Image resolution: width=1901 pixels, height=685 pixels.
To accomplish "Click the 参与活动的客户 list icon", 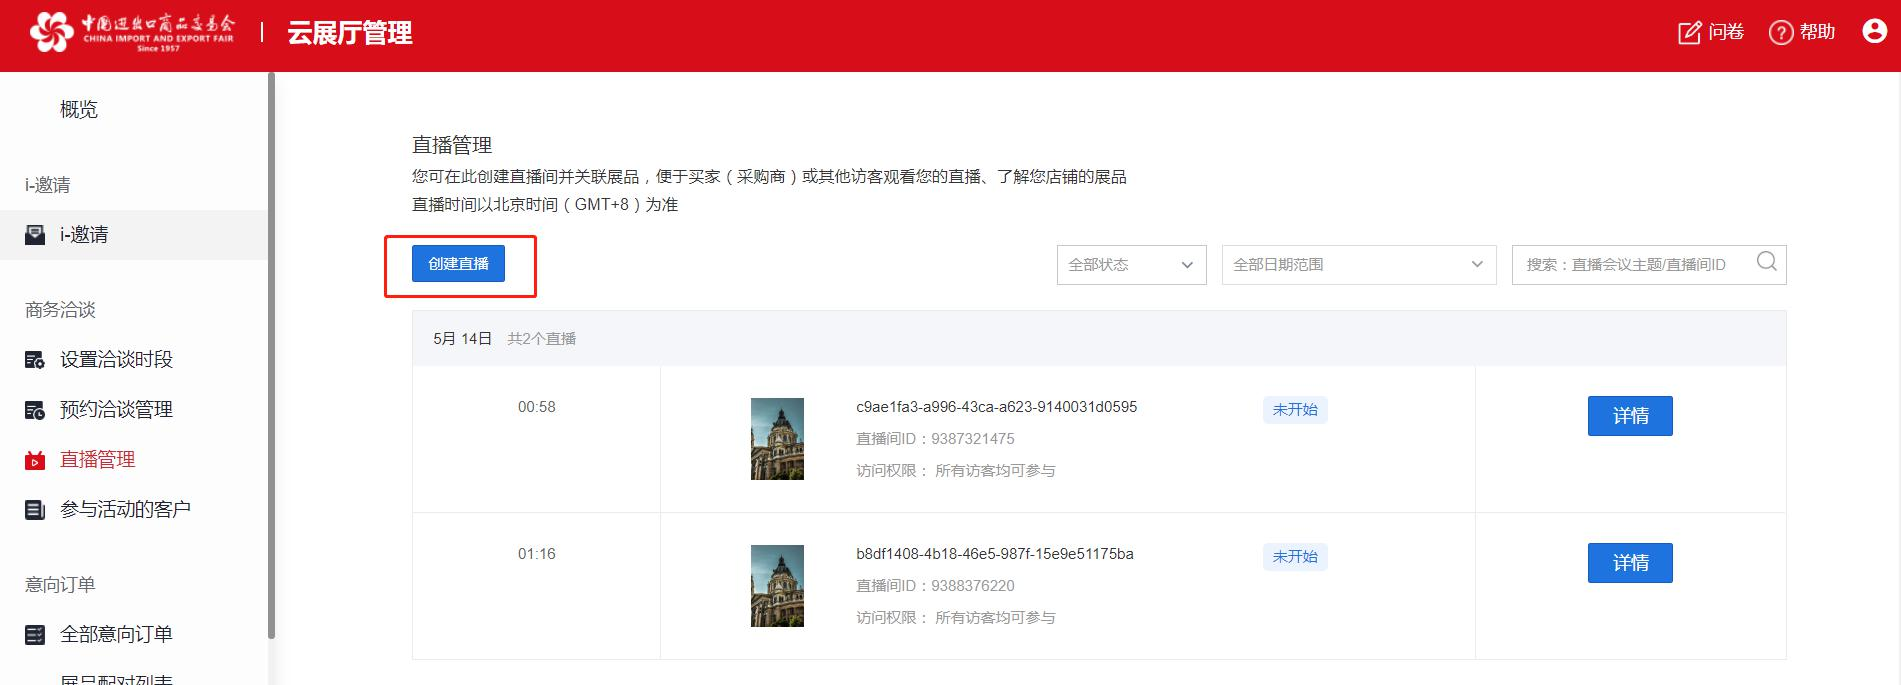I will point(35,510).
